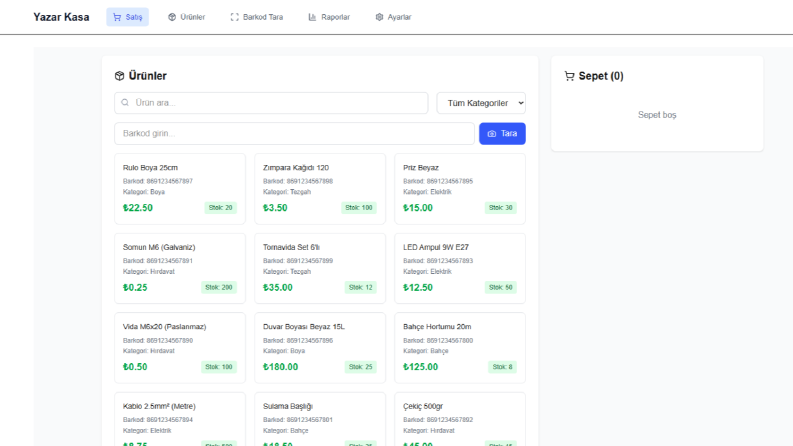The height and width of the screenshot is (446, 793).
Task: Select the Tornavida Set 6'lı product card
Action: tap(320, 269)
